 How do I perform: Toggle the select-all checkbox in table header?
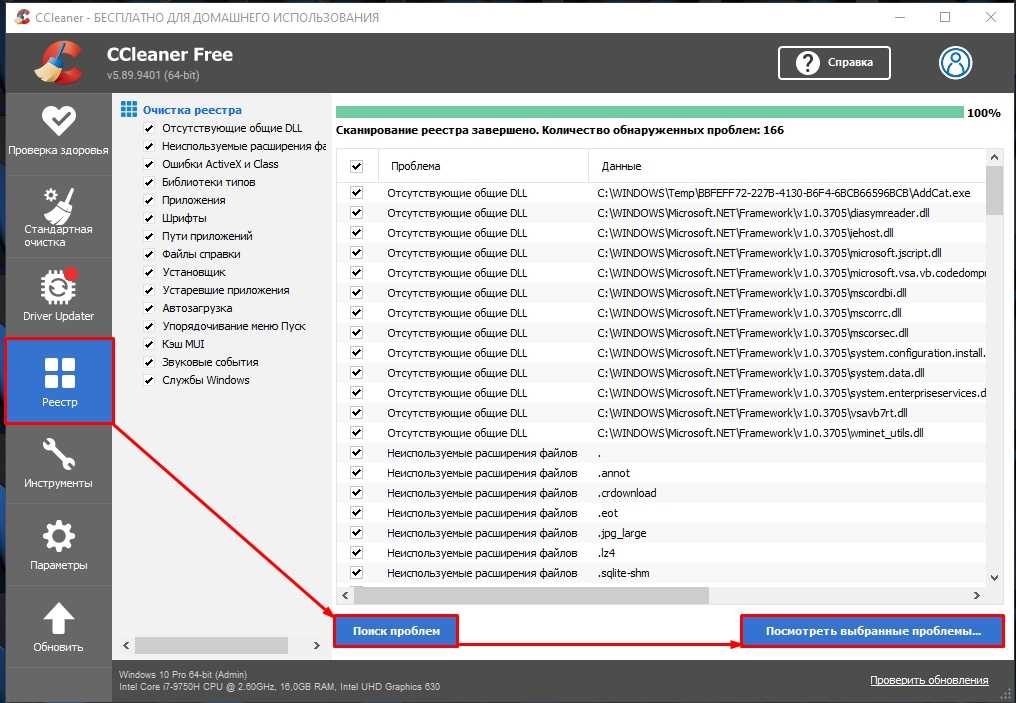[356, 167]
